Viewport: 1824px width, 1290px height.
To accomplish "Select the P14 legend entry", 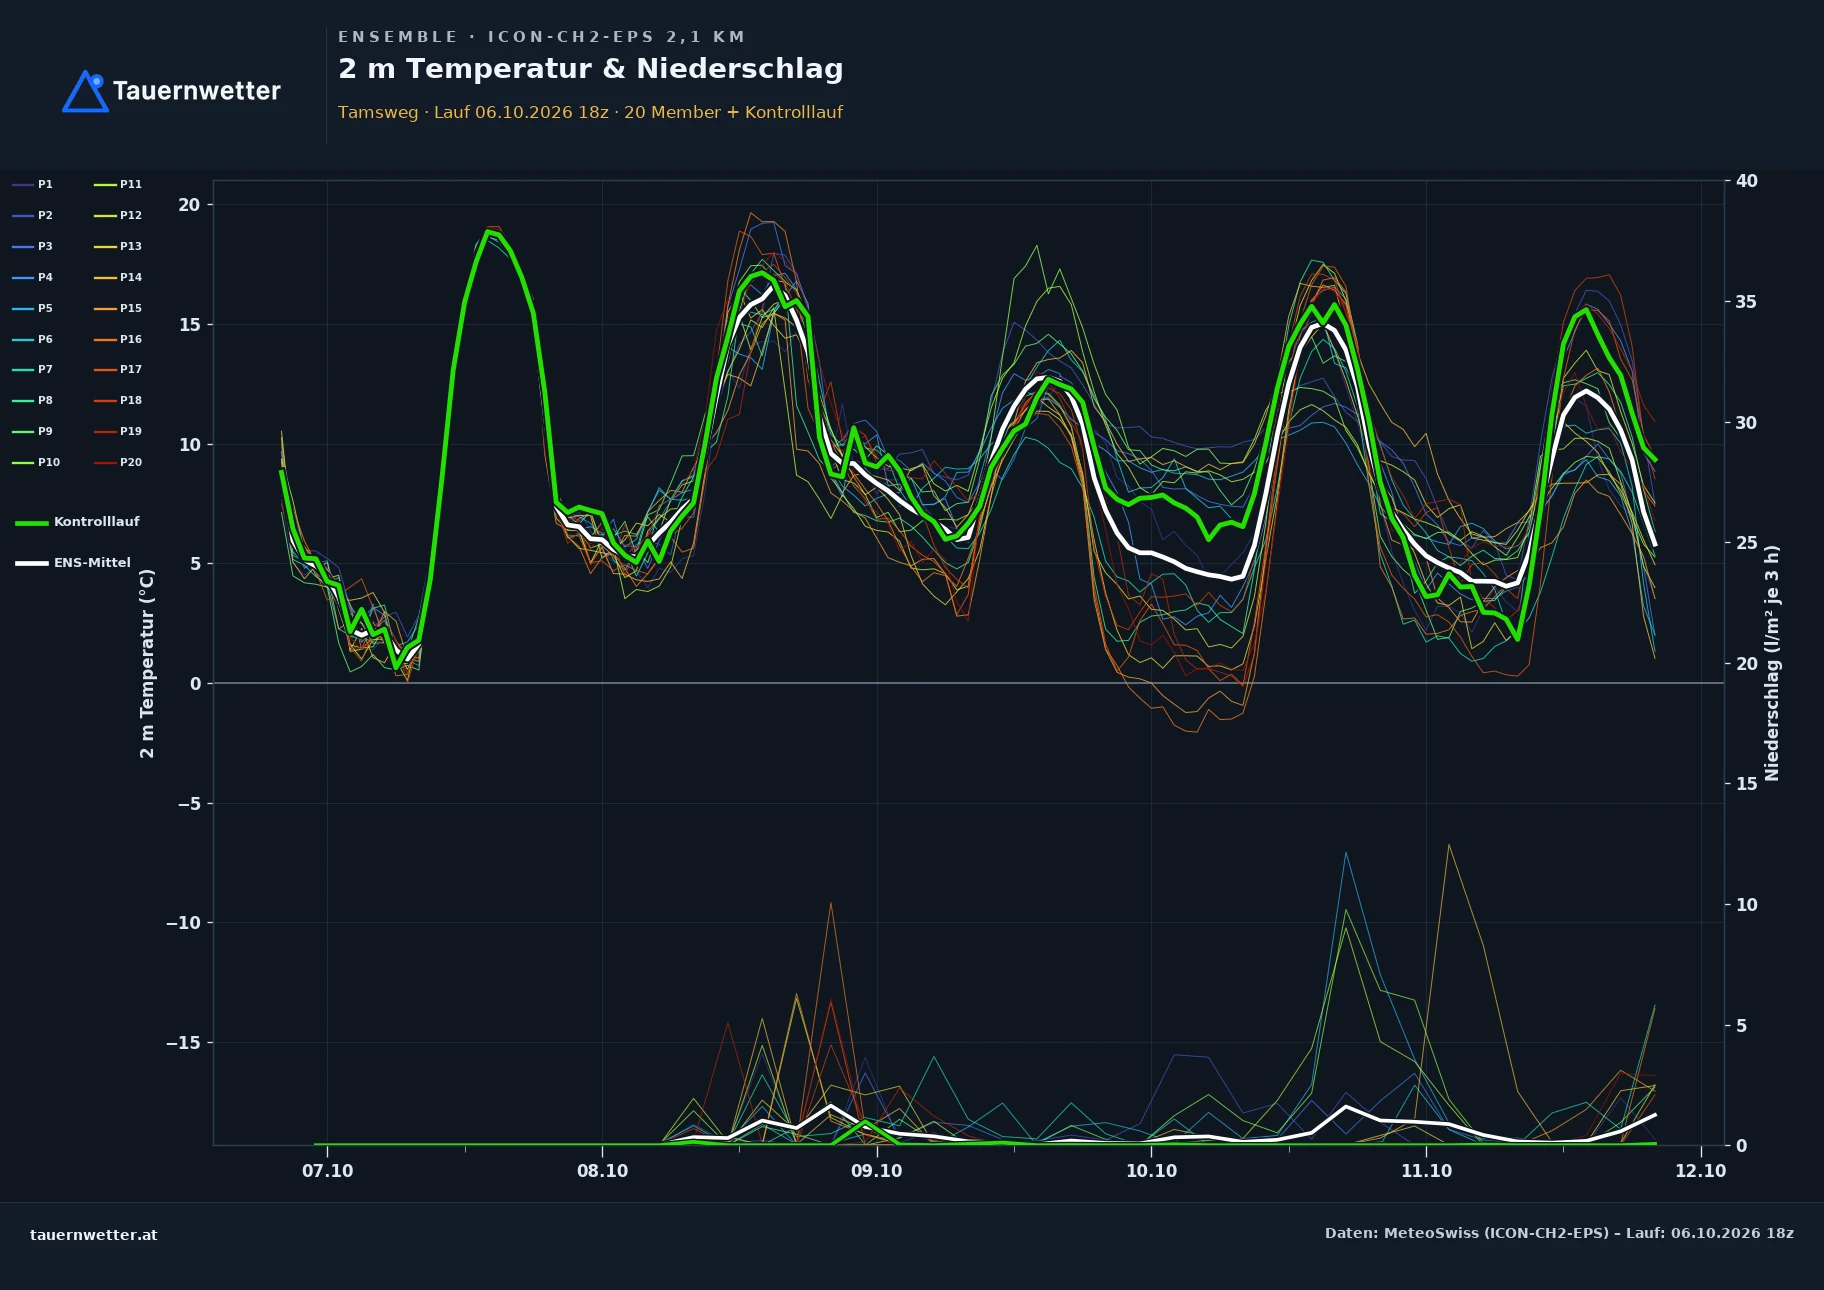I will tap(118, 277).
